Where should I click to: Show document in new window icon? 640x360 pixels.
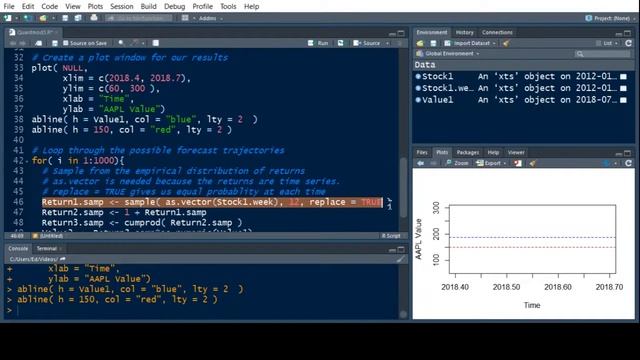point(38,43)
